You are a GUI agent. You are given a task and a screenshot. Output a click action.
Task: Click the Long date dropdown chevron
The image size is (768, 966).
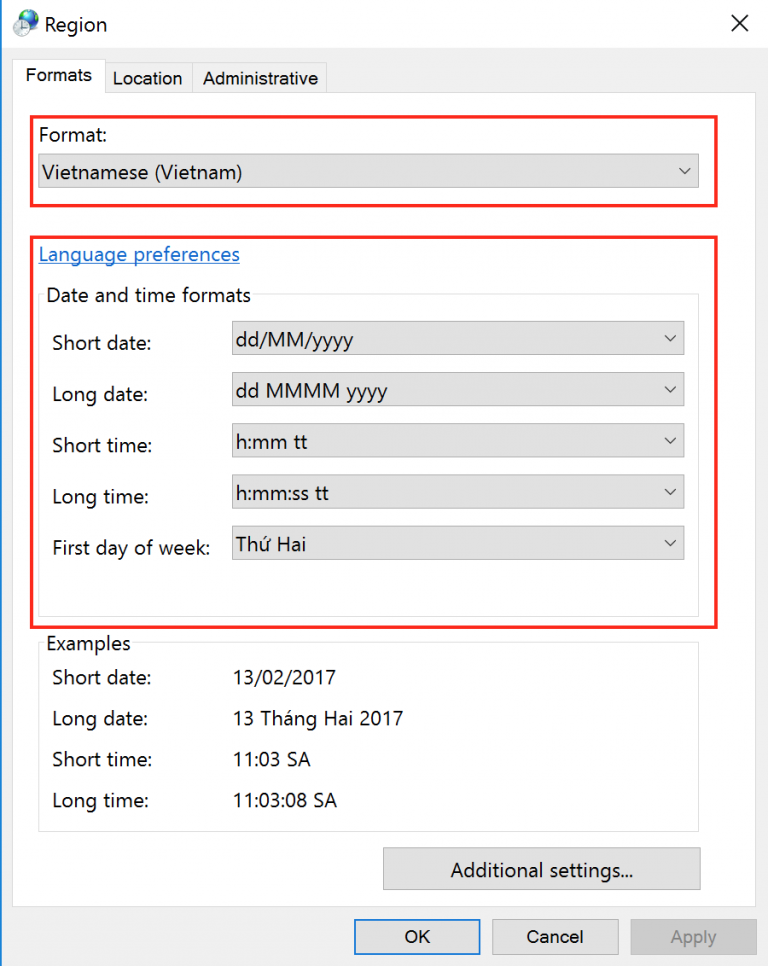click(670, 390)
